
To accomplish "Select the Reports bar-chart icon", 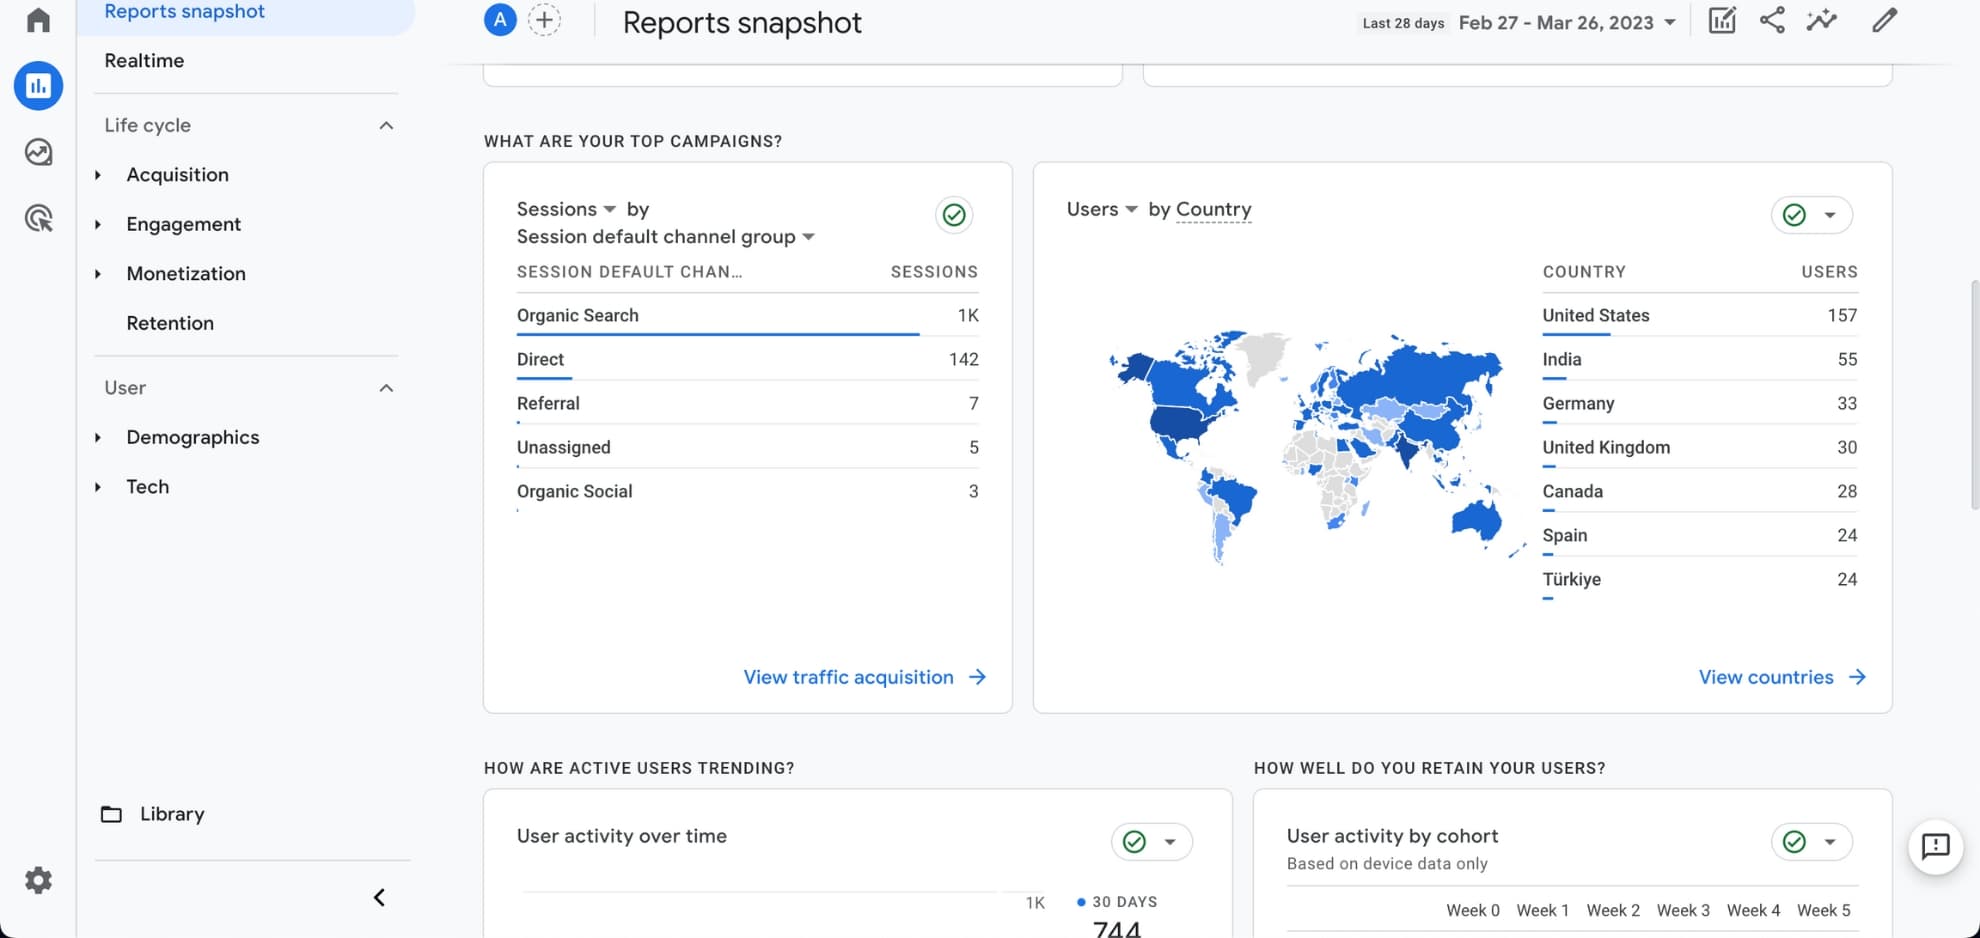I will (38, 86).
